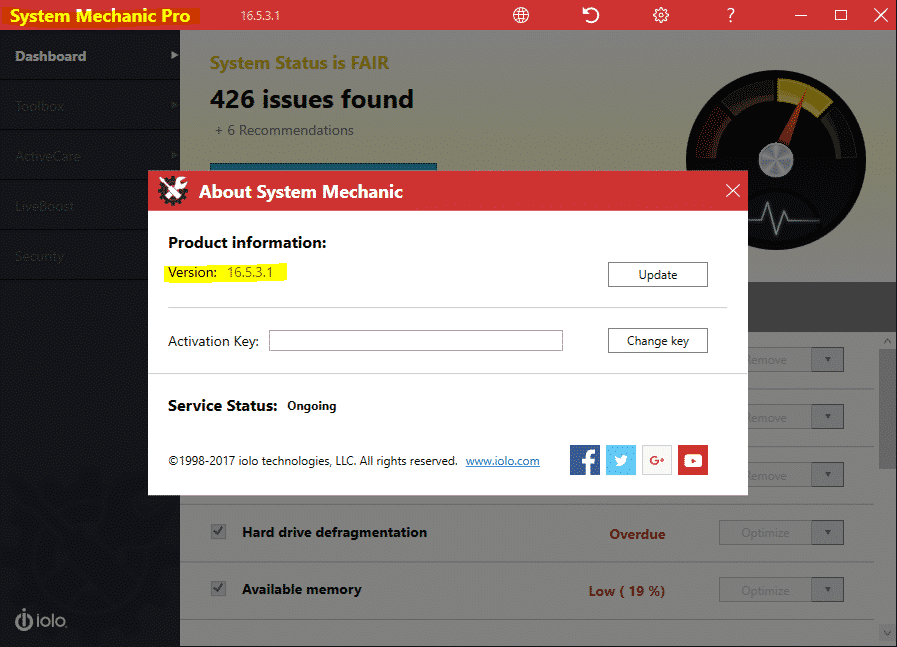Select Toolbox in the sidebar
The height and width of the screenshot is (647, 897).
point(90,105)
